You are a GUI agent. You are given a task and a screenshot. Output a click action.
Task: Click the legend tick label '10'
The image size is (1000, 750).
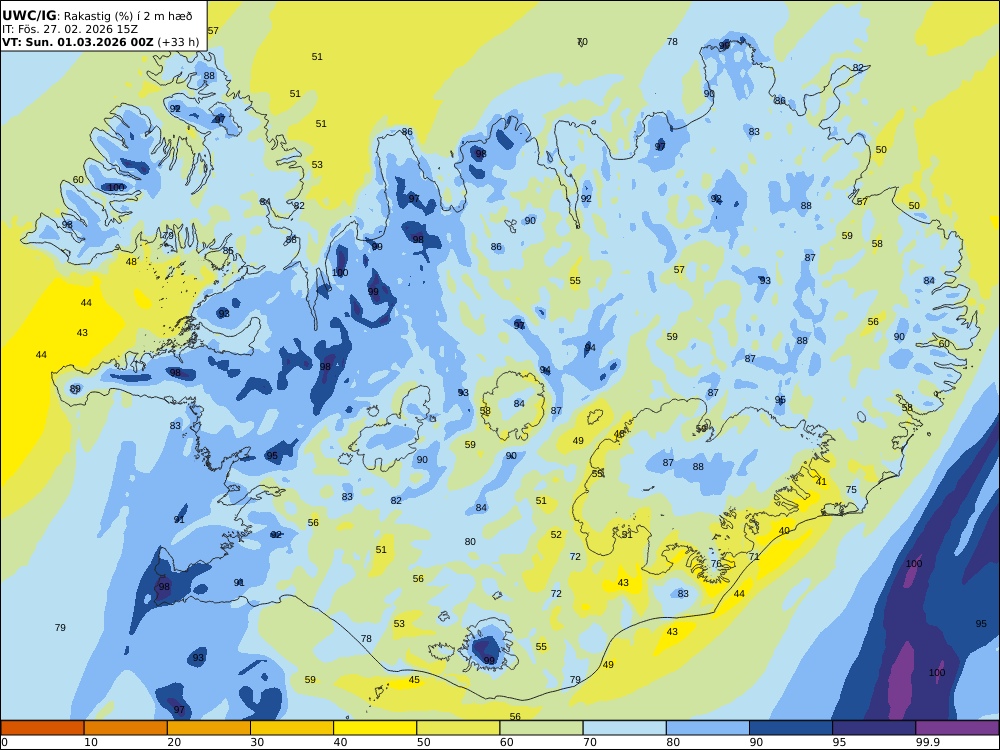[x=91, y=742]
